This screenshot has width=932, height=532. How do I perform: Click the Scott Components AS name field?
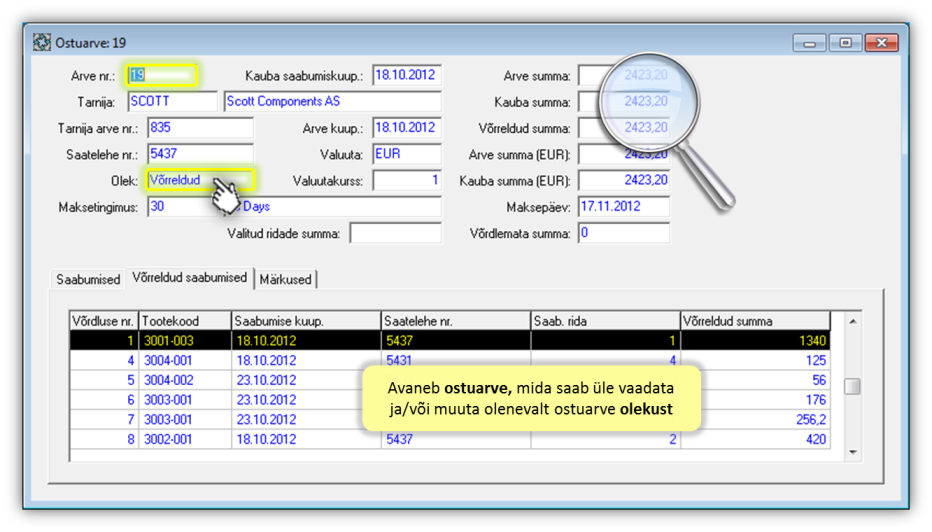[x=333, y=101]
